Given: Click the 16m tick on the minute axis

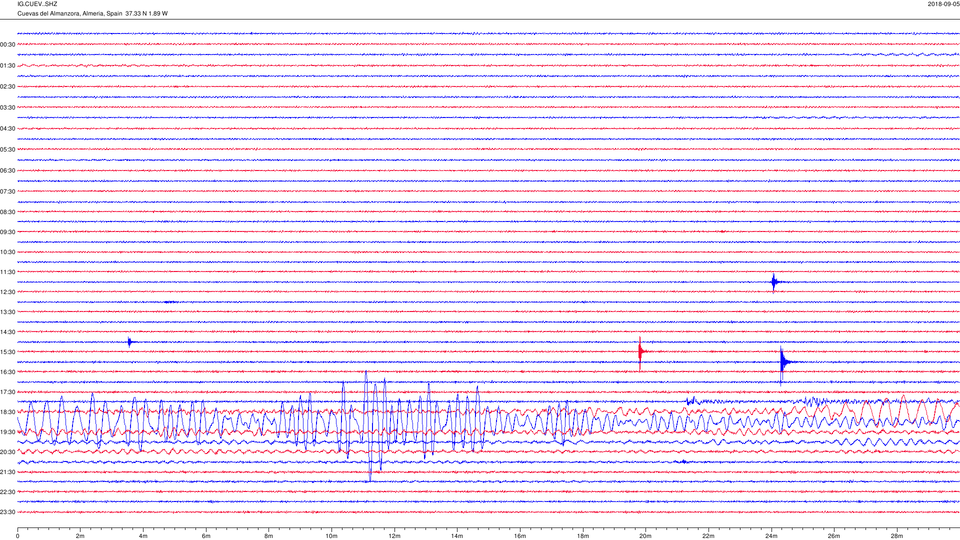Looking at the screenshot, I should click(x=520, y=536).
